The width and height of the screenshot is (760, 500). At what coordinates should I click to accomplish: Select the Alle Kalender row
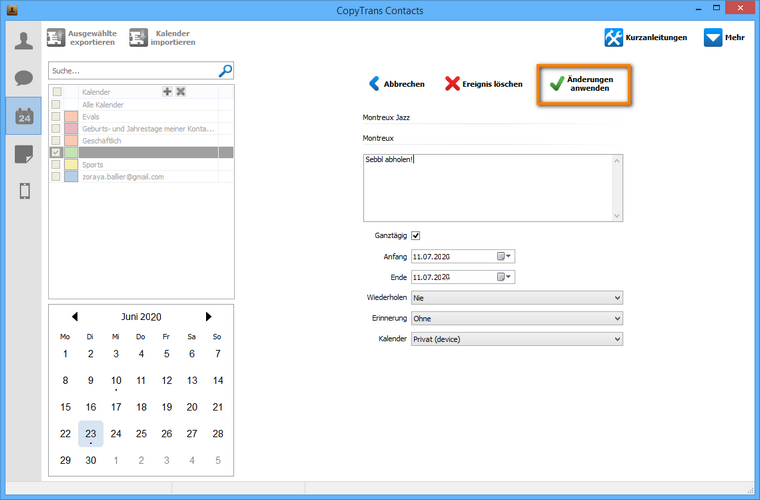(x=141, y=105)
